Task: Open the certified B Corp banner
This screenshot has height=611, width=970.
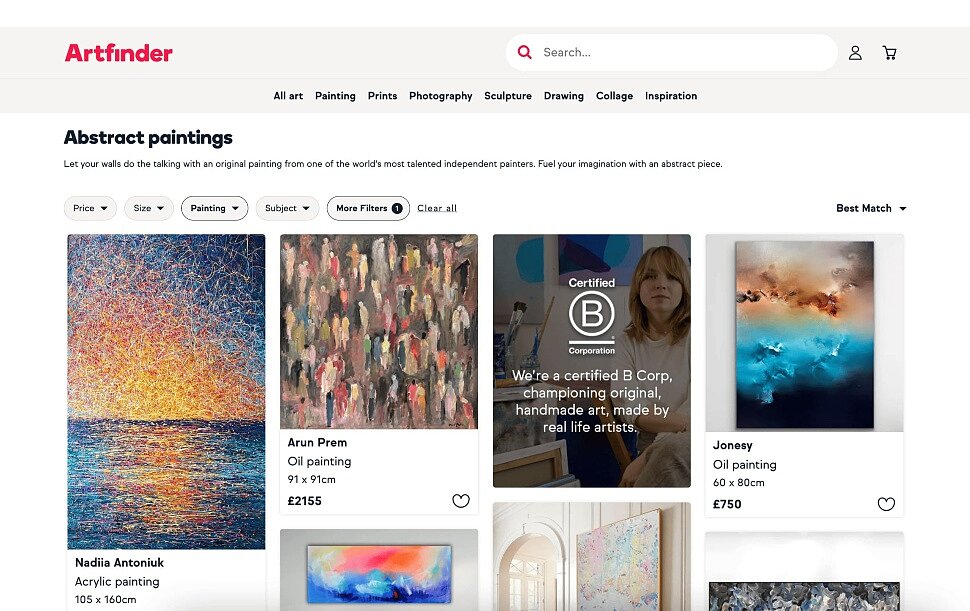Action: click(x=591, y=360)
